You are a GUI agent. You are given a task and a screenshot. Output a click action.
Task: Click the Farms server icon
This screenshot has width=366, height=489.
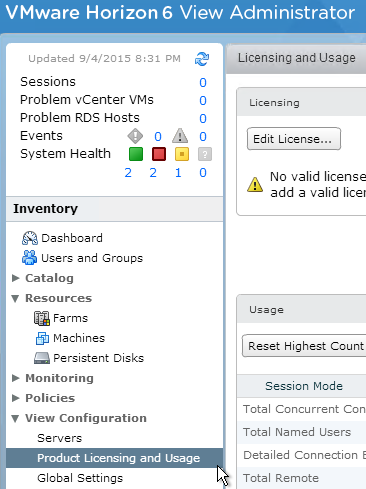coord(42,318)
